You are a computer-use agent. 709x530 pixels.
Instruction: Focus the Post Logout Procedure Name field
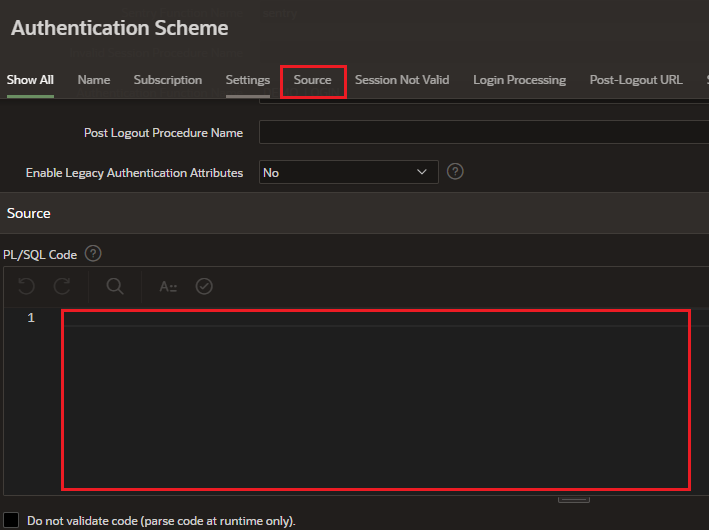coord(483,133)
